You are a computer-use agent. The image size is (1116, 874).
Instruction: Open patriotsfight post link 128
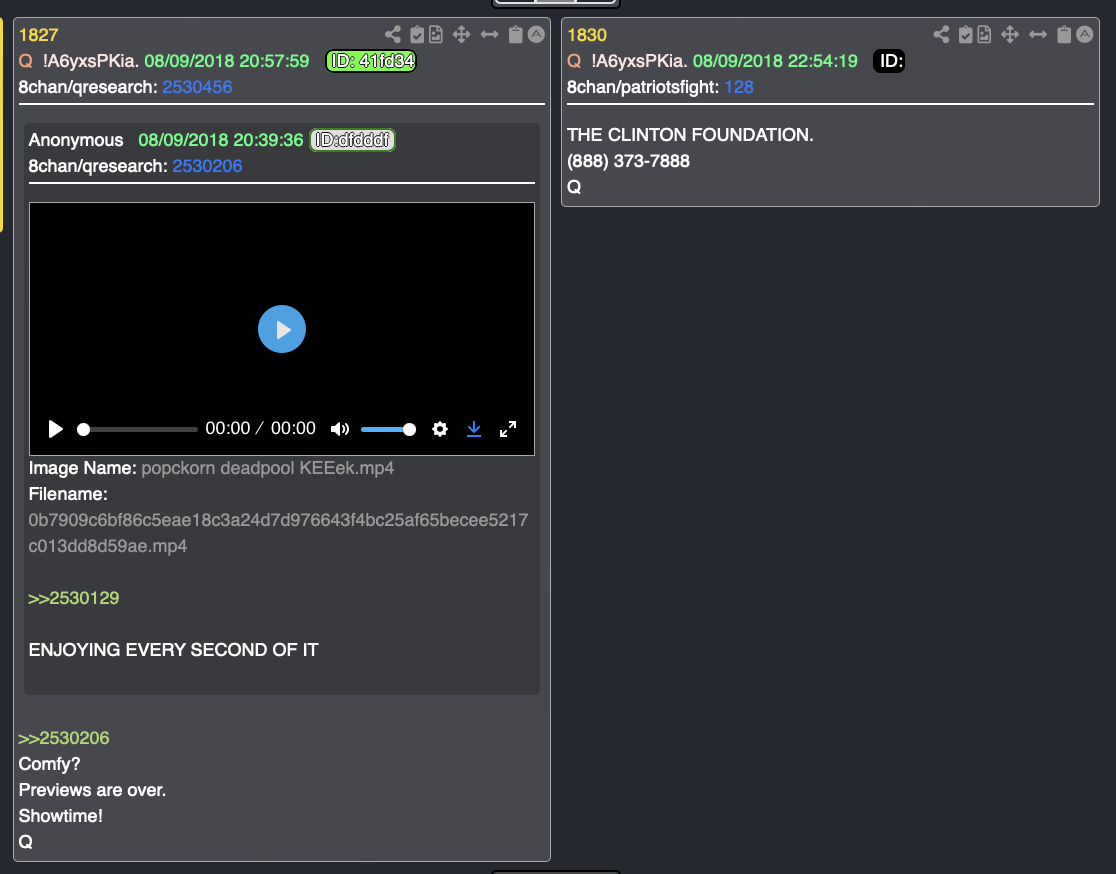[x=739, y=87]
